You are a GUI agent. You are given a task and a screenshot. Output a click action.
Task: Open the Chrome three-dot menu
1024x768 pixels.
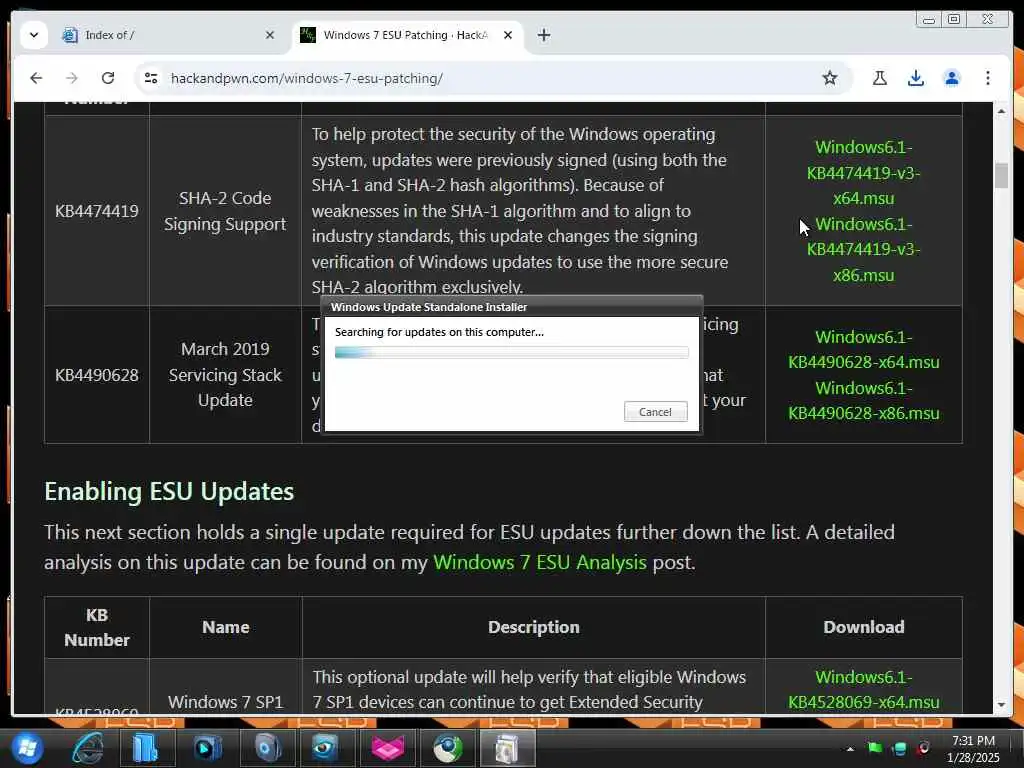(x=987, y=78)
